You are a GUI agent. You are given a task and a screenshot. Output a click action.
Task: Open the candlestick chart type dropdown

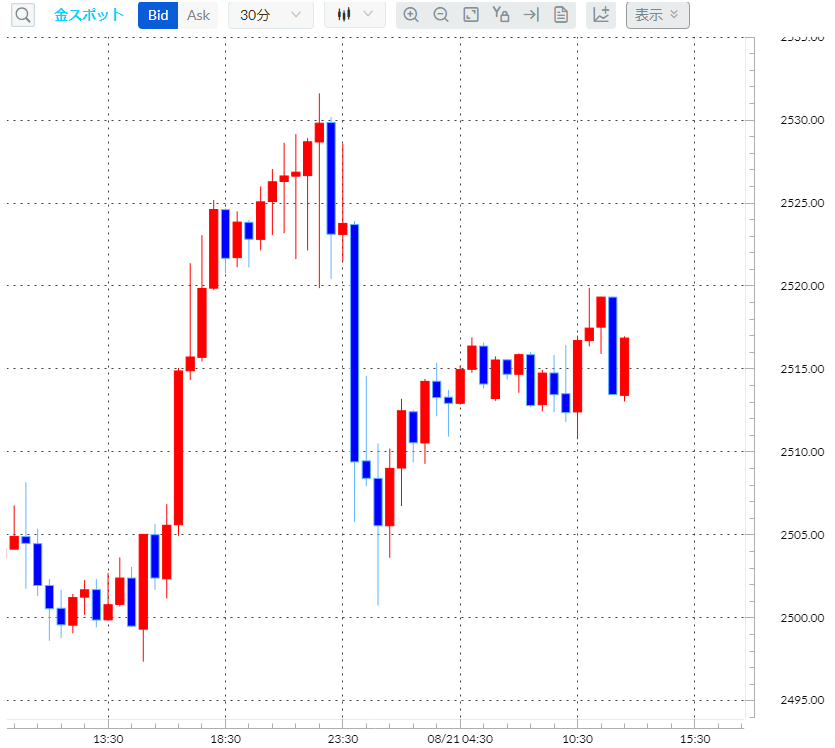pyautogui.click(x=355, y=15)
